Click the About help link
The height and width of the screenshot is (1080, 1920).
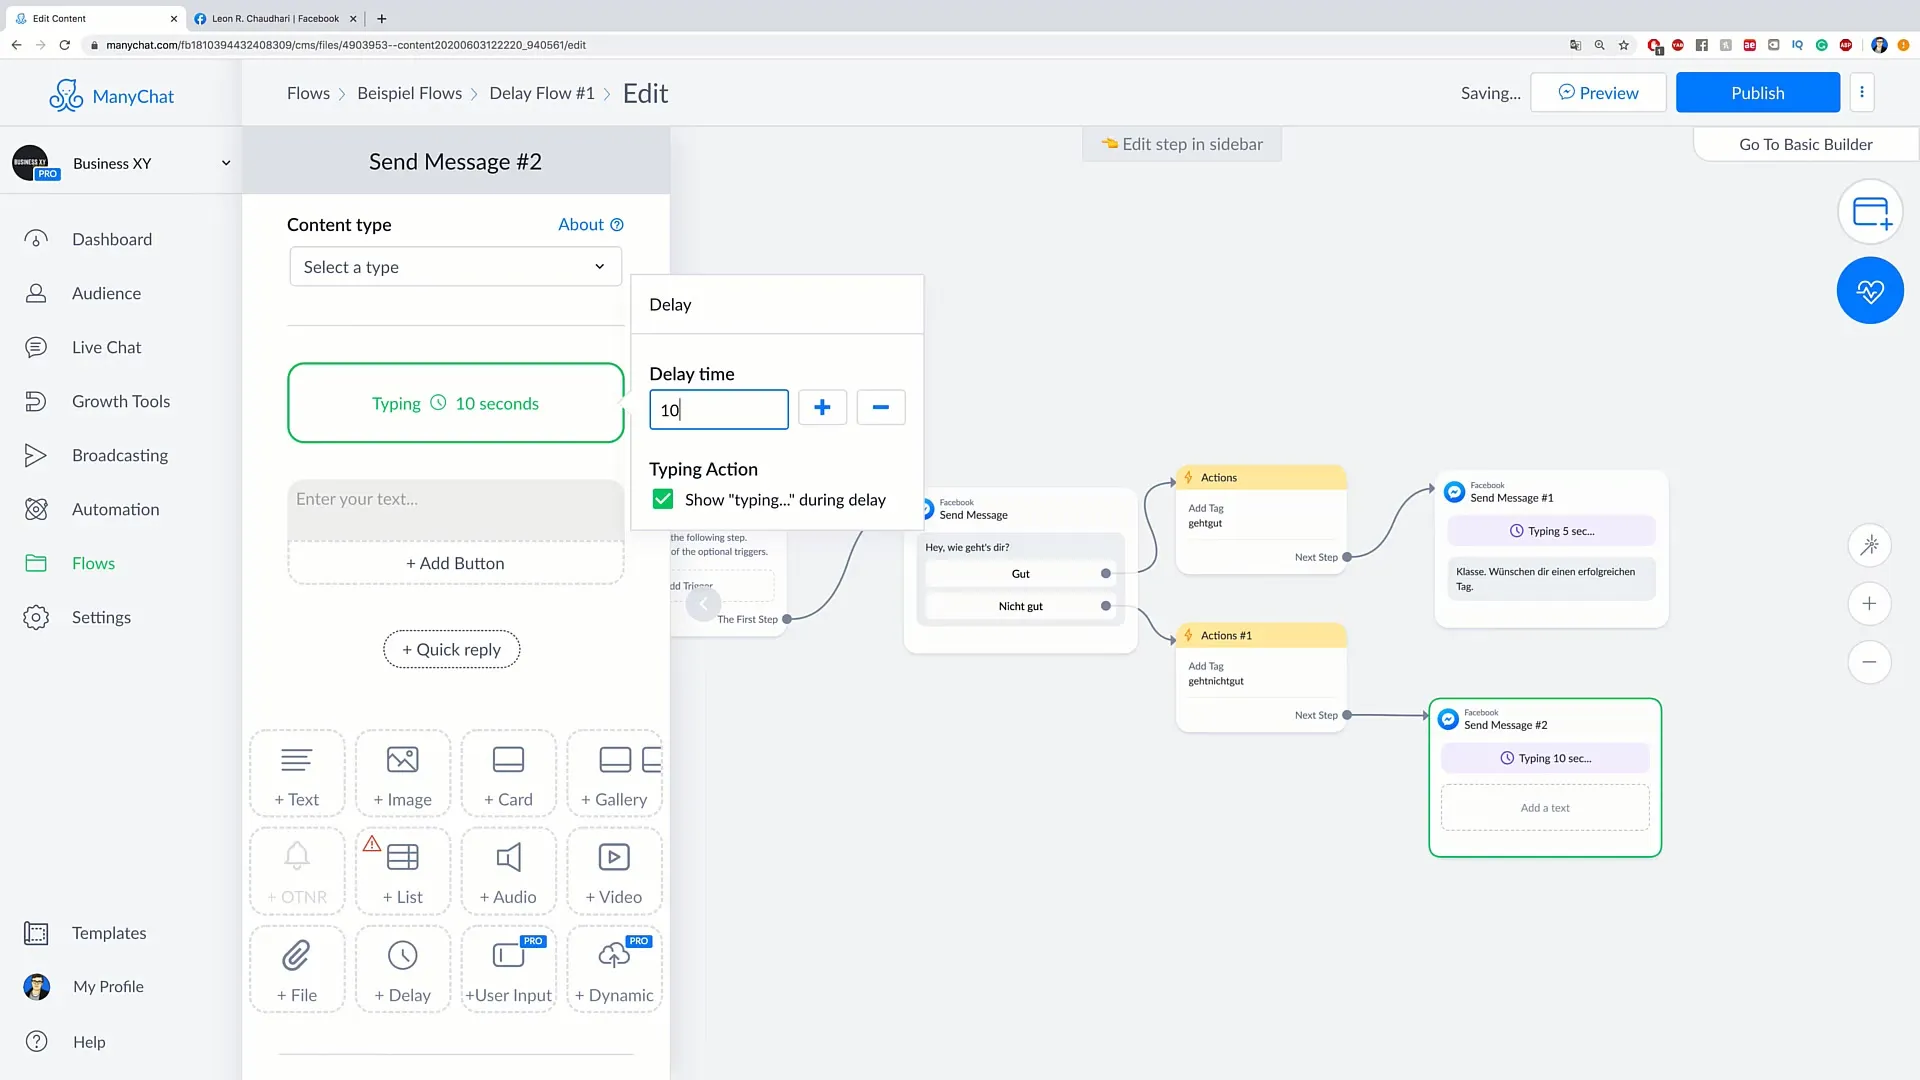tap(591, 224)
